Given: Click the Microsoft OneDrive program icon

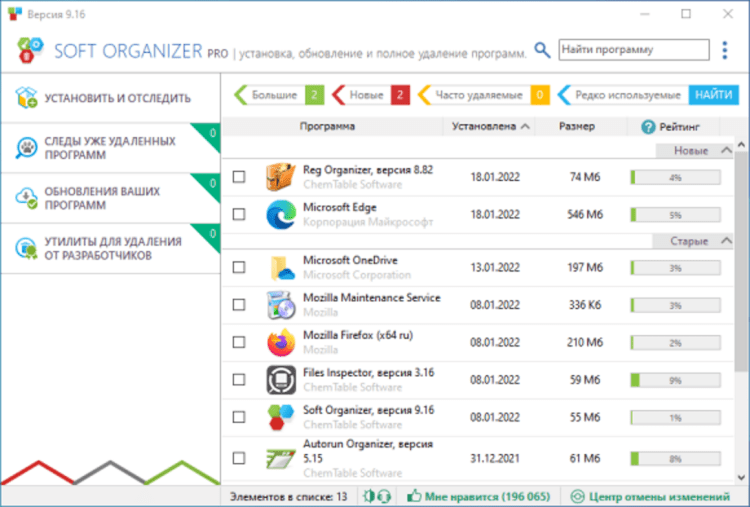Looking at the screenshot, I should [281, 267].
